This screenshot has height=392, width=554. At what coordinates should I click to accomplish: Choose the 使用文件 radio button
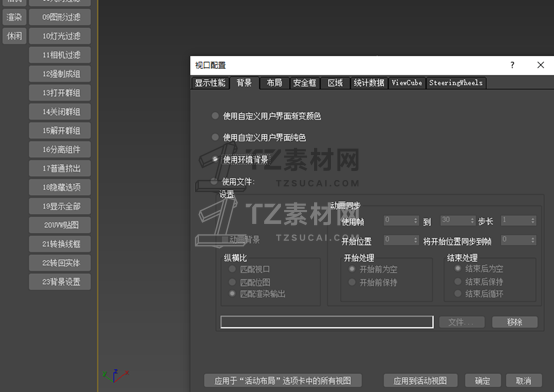[x=214, y=182]
